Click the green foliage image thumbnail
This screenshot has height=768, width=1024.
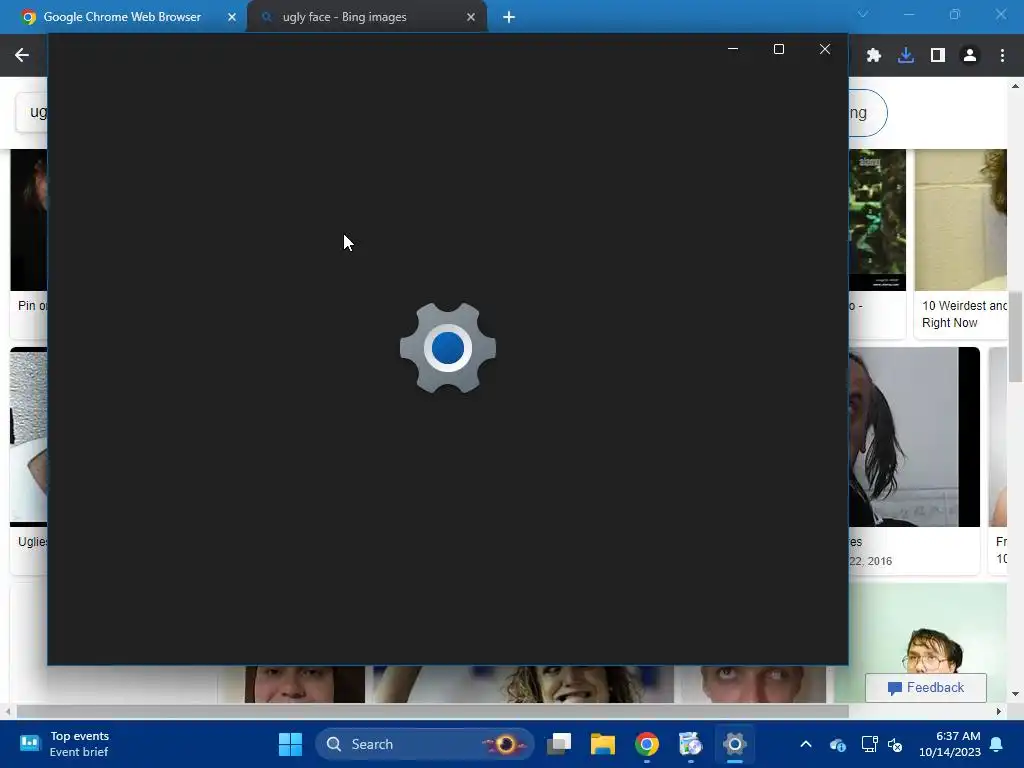[877, 219]
